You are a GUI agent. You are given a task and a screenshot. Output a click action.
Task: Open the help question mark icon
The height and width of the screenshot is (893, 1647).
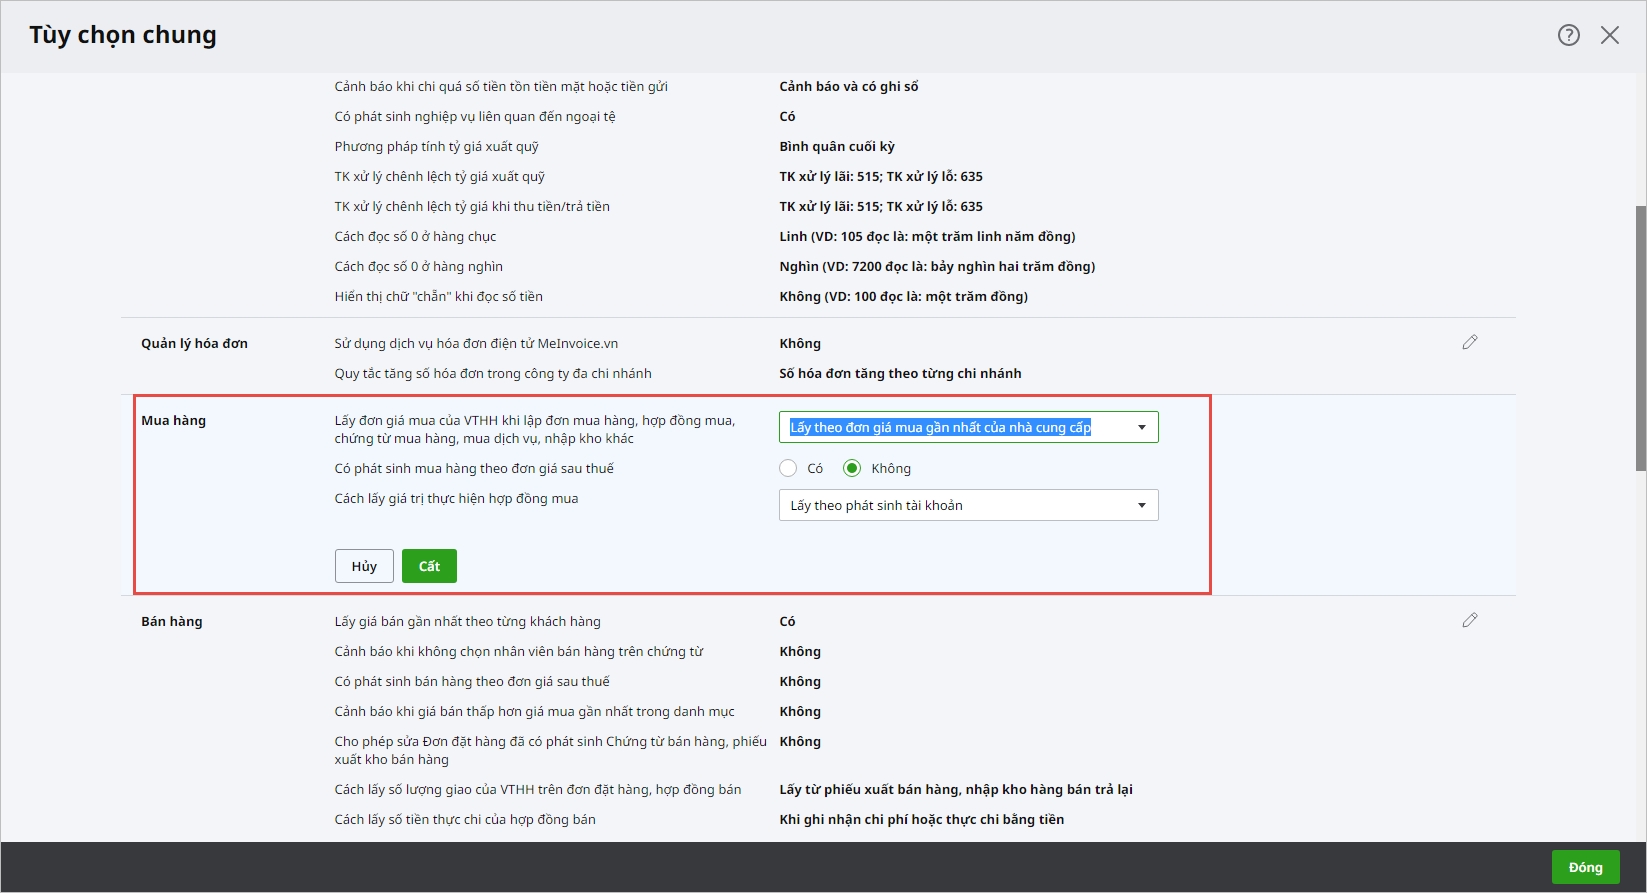[1568, 35]
